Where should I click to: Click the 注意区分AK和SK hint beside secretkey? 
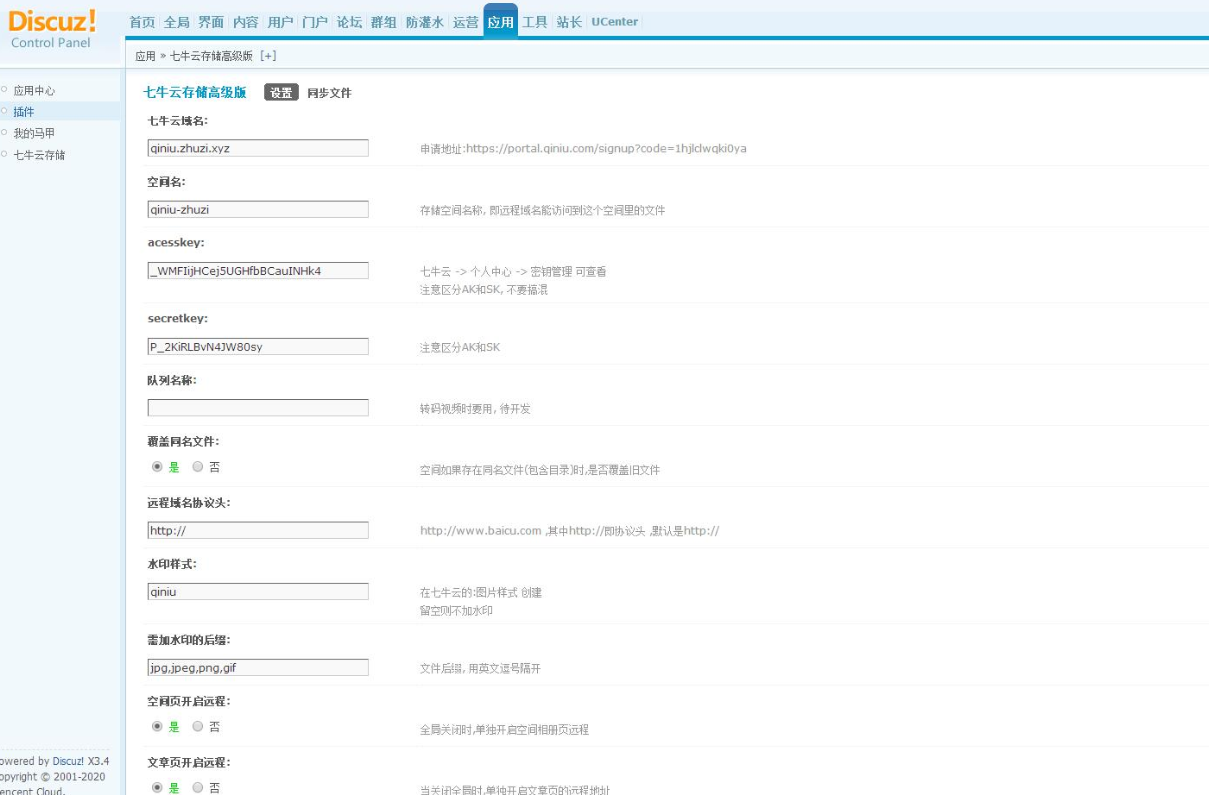[460, 347]
